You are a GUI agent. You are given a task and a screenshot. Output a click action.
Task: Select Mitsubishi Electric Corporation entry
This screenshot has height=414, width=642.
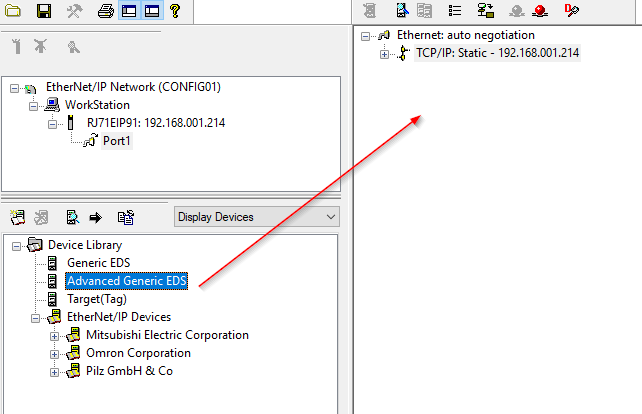(x=167, y=335)
